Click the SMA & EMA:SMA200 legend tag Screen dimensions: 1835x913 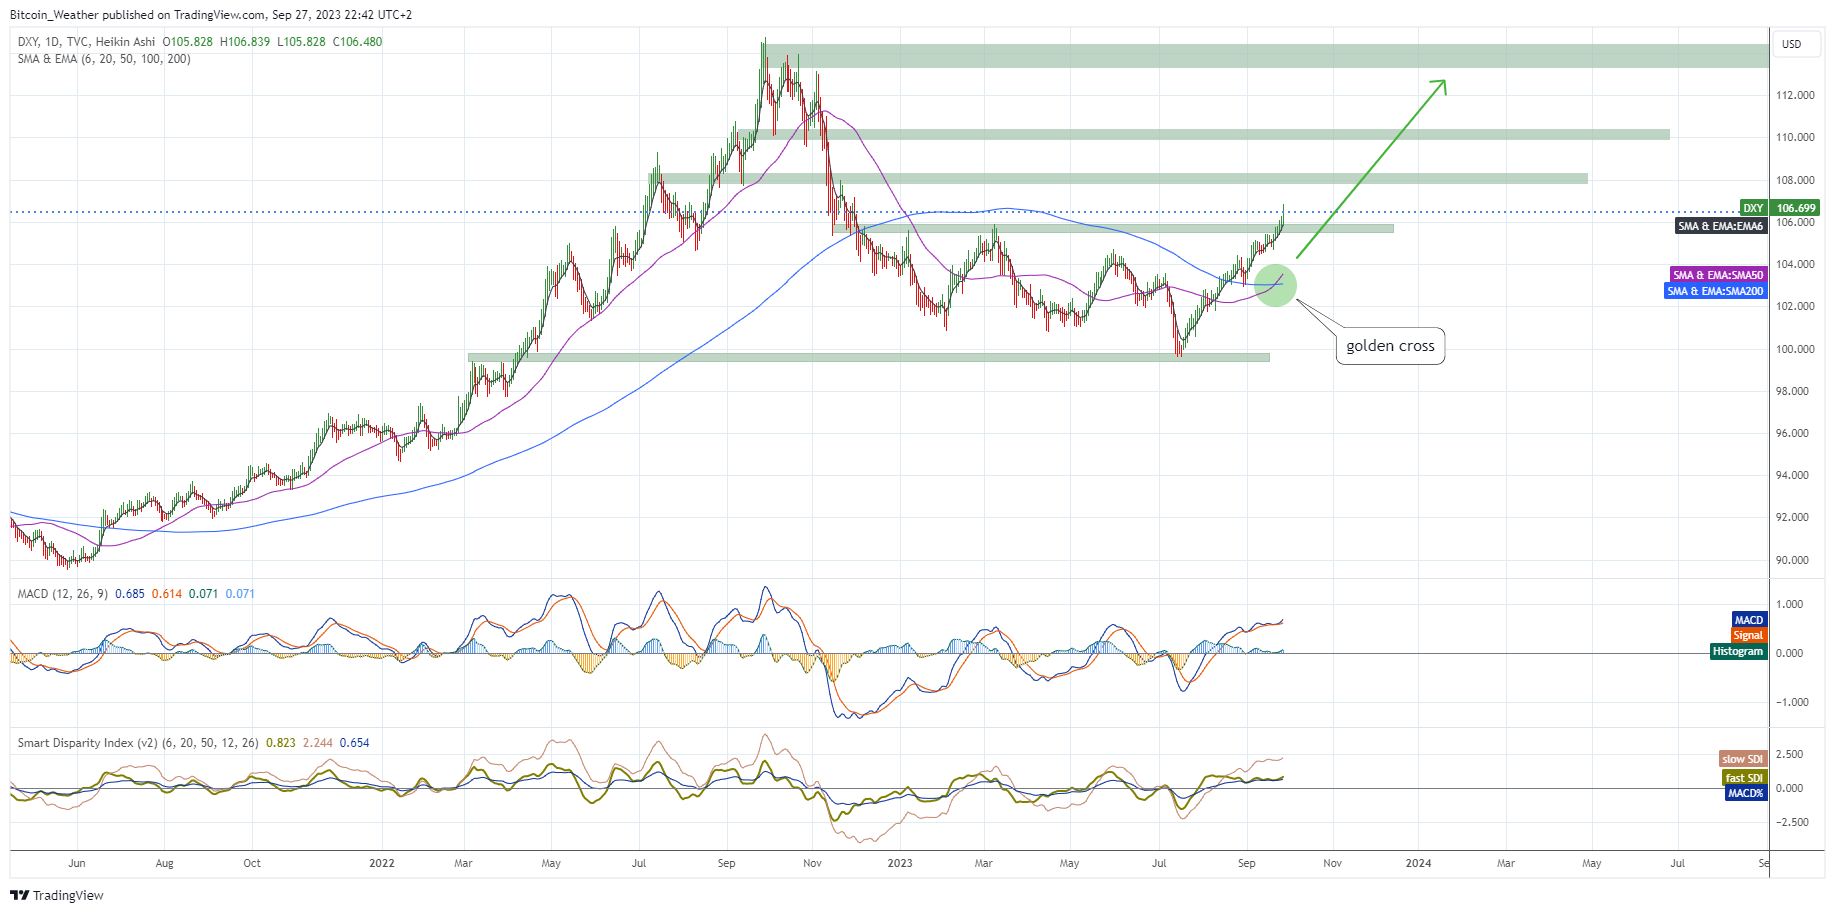1715,291
